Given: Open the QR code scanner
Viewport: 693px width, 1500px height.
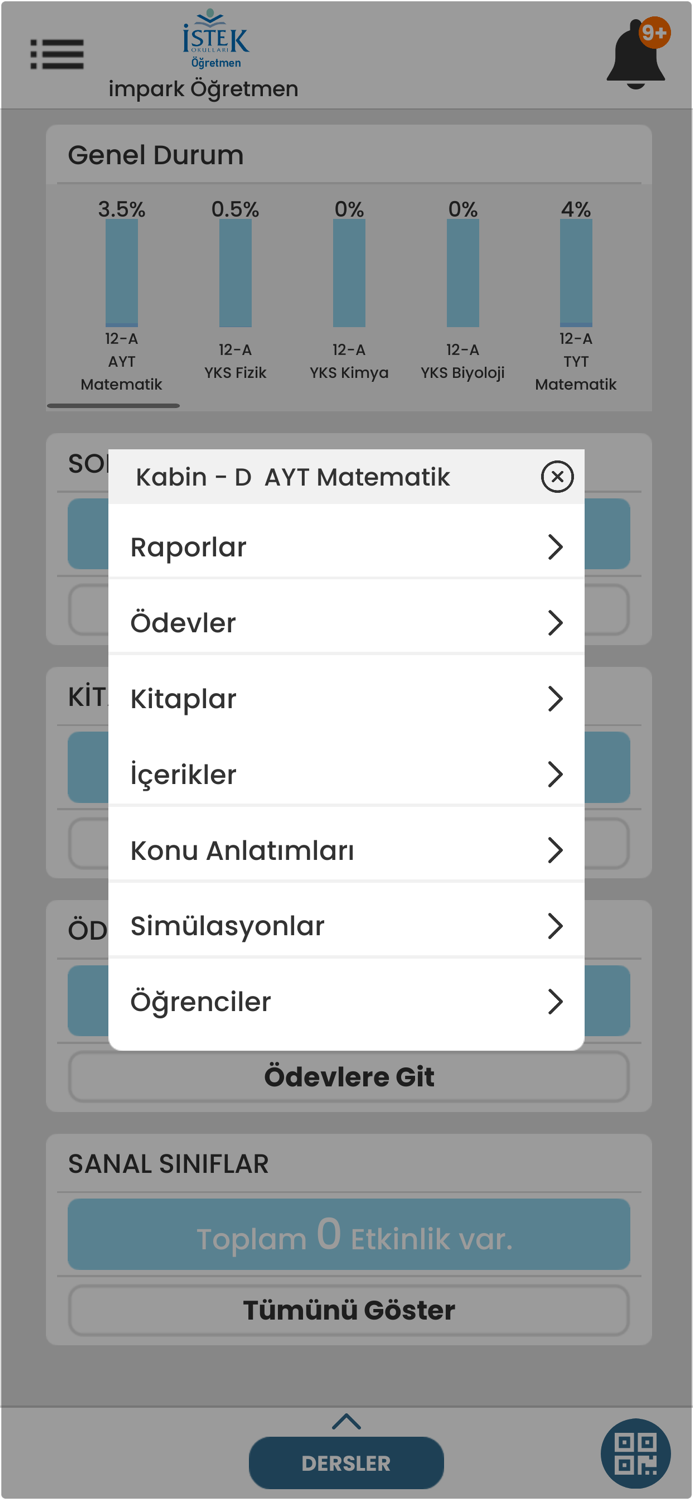Looking at the screenshot, I should point(634,1453).
